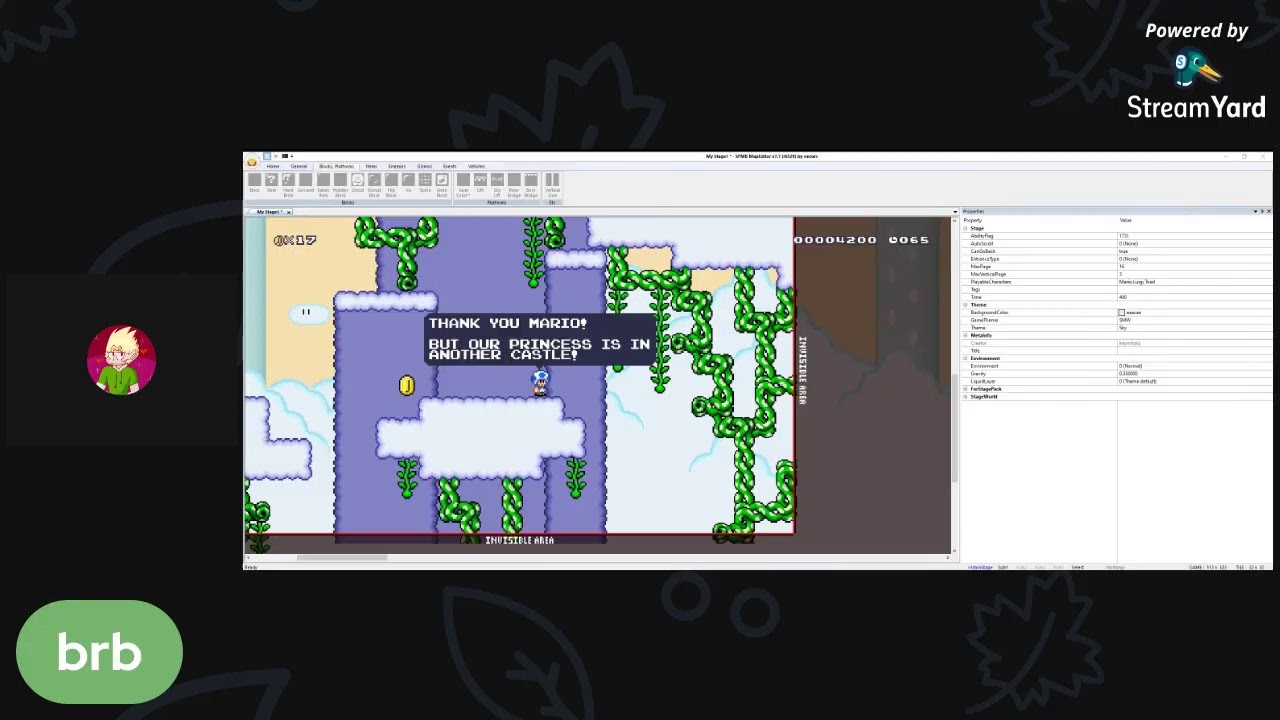Select the Cloud block tool
1280x720 pixels.
[358, 184]
